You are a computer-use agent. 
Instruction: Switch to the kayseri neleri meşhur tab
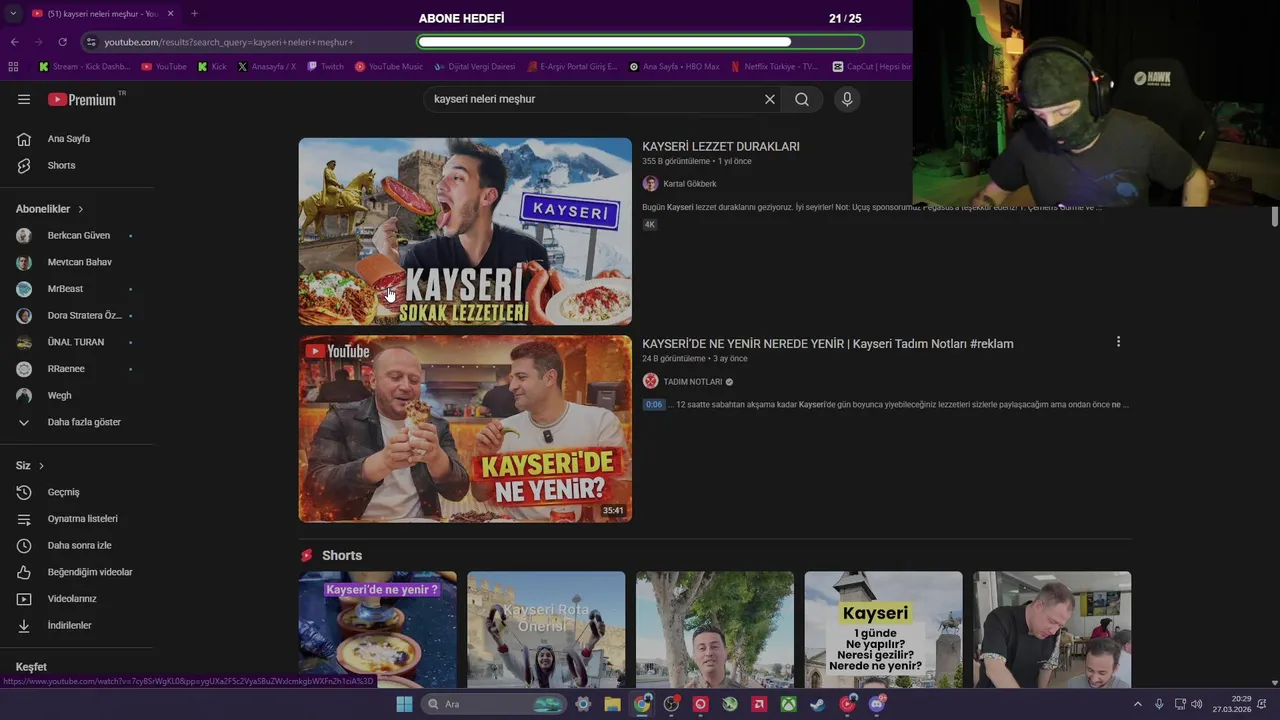(x=102, y=14)
